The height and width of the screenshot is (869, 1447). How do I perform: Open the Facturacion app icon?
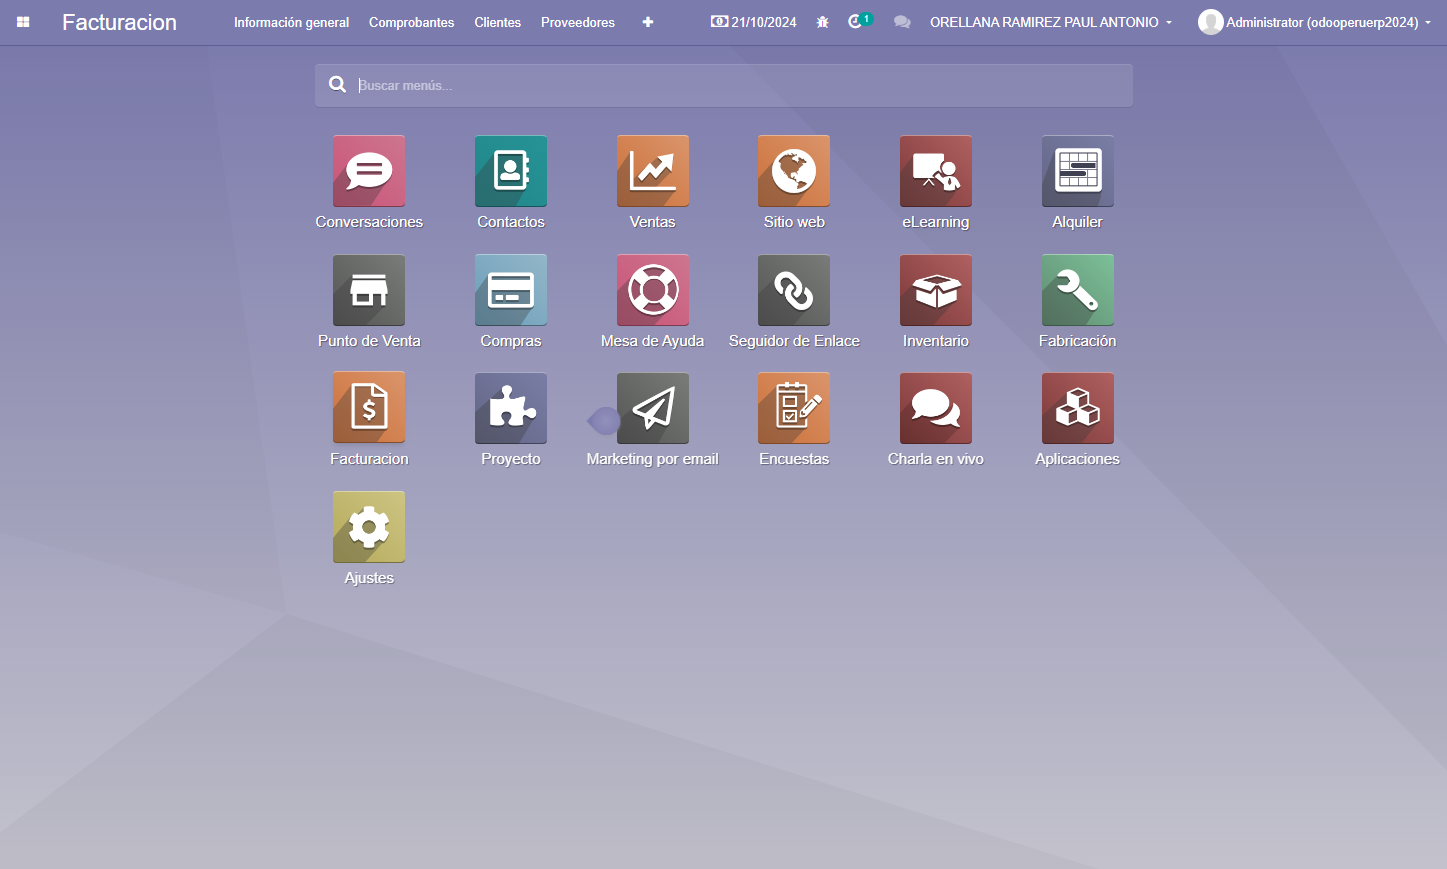point(369,408)
